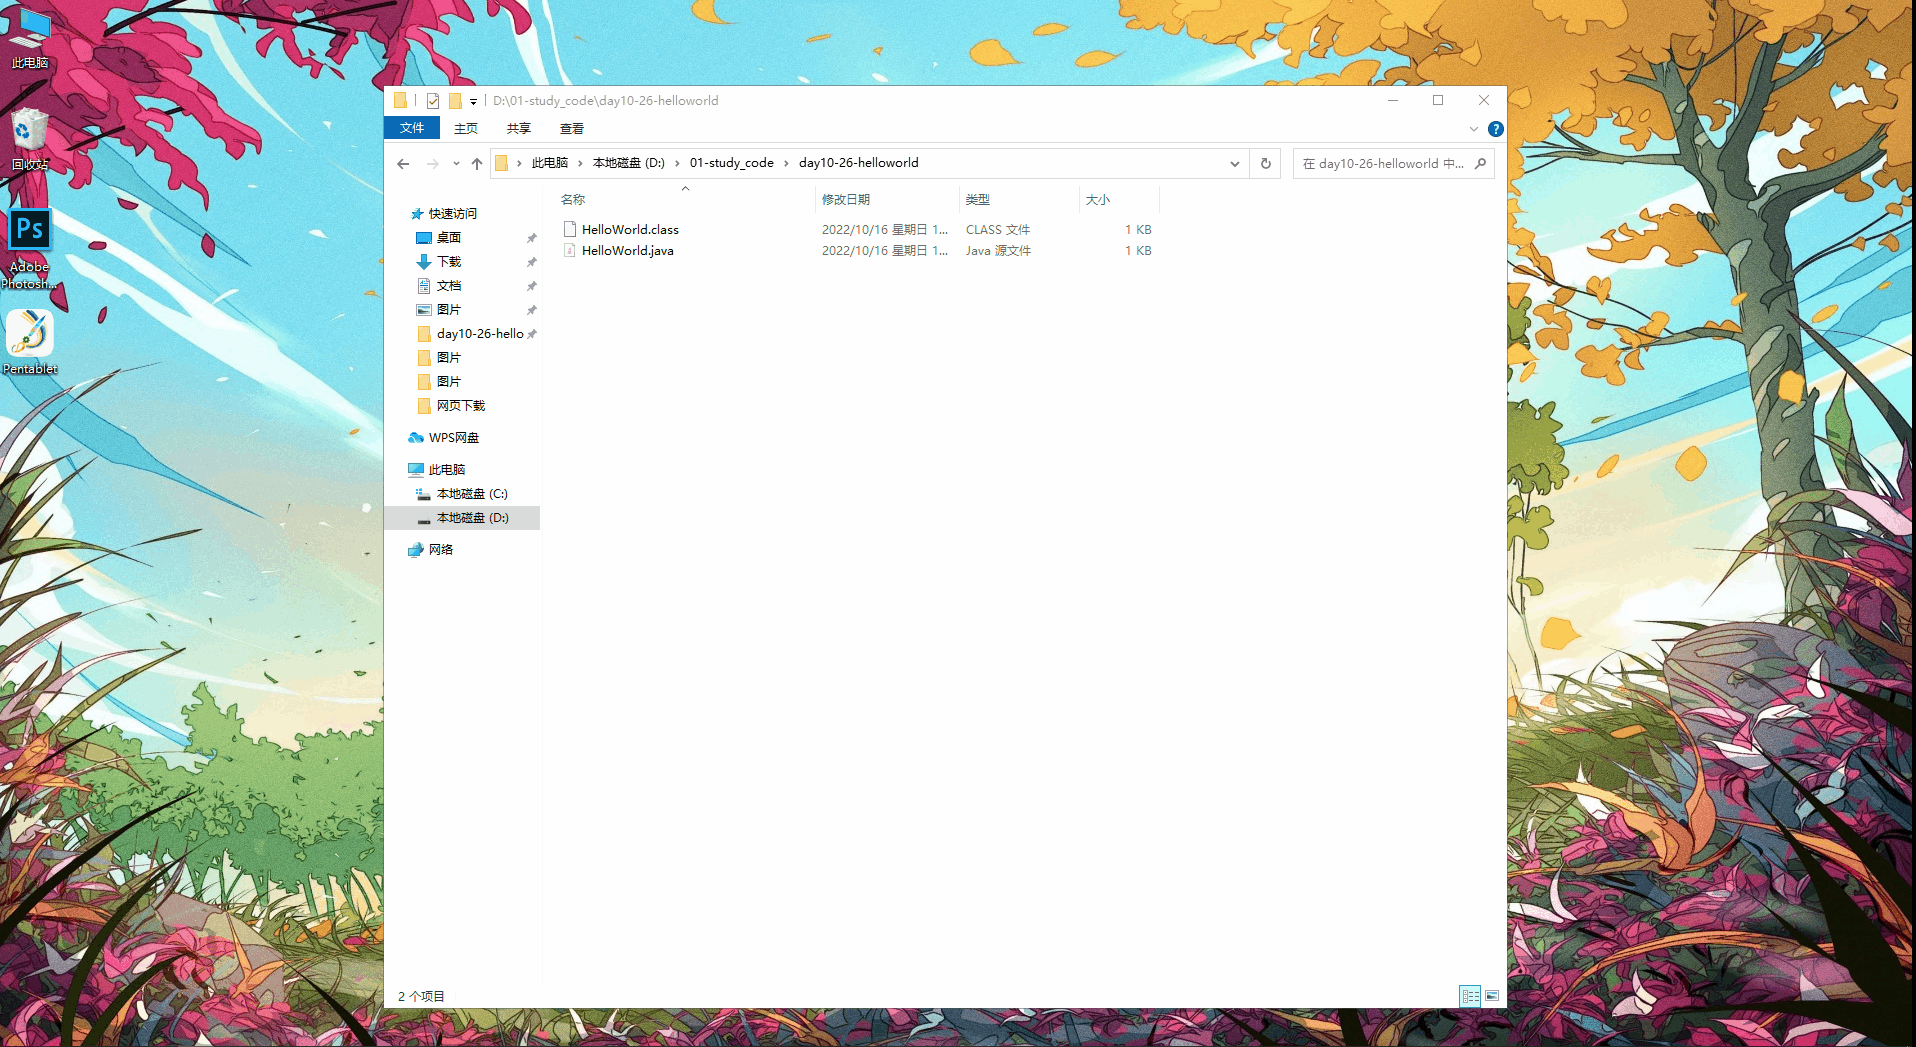
Task: Go back with the Back arrow
Action: tap(403, 164)
